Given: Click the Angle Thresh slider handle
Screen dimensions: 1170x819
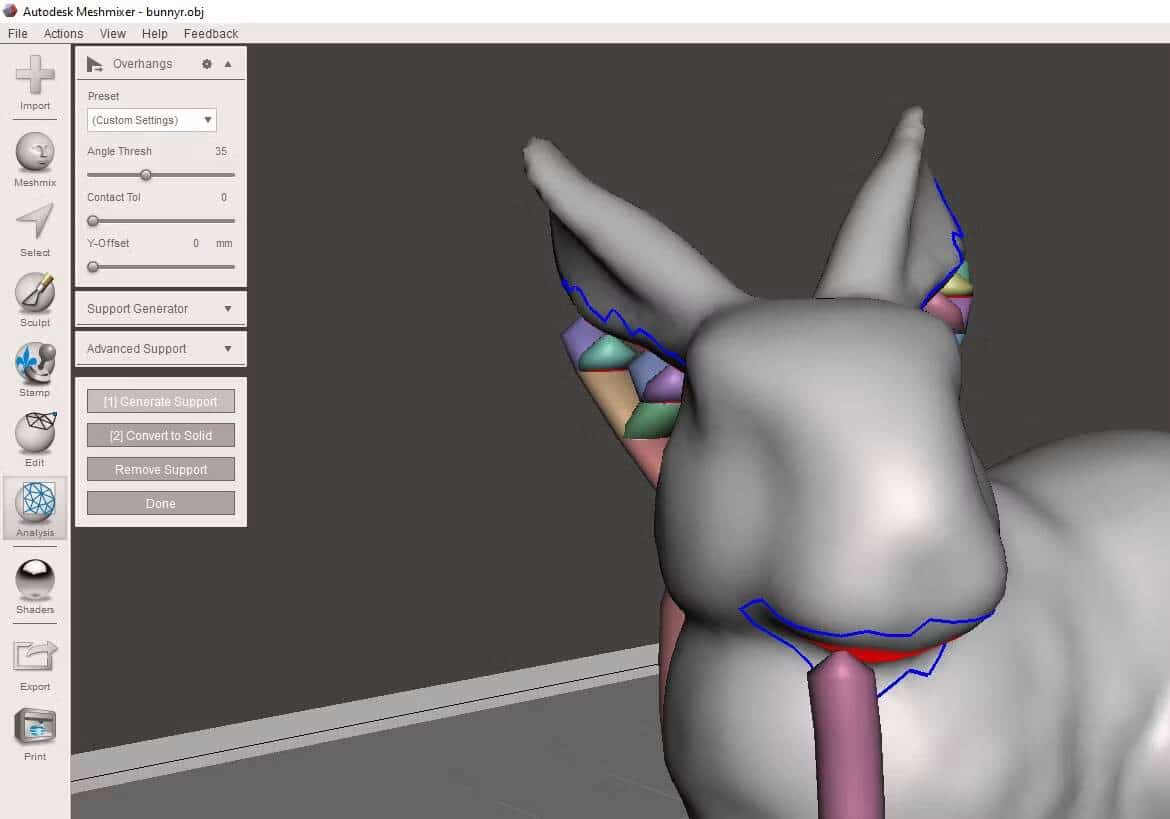Looking at the screenshot, I should 146,175.
